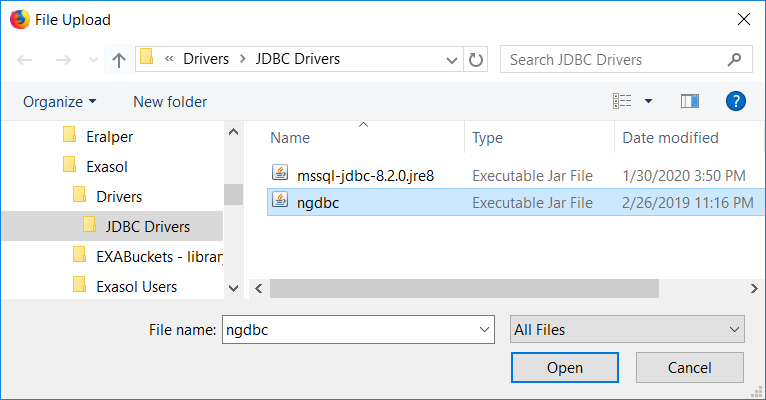
Task: Click the horizontal scrollbar thumb
Action: tap(464, 288)
